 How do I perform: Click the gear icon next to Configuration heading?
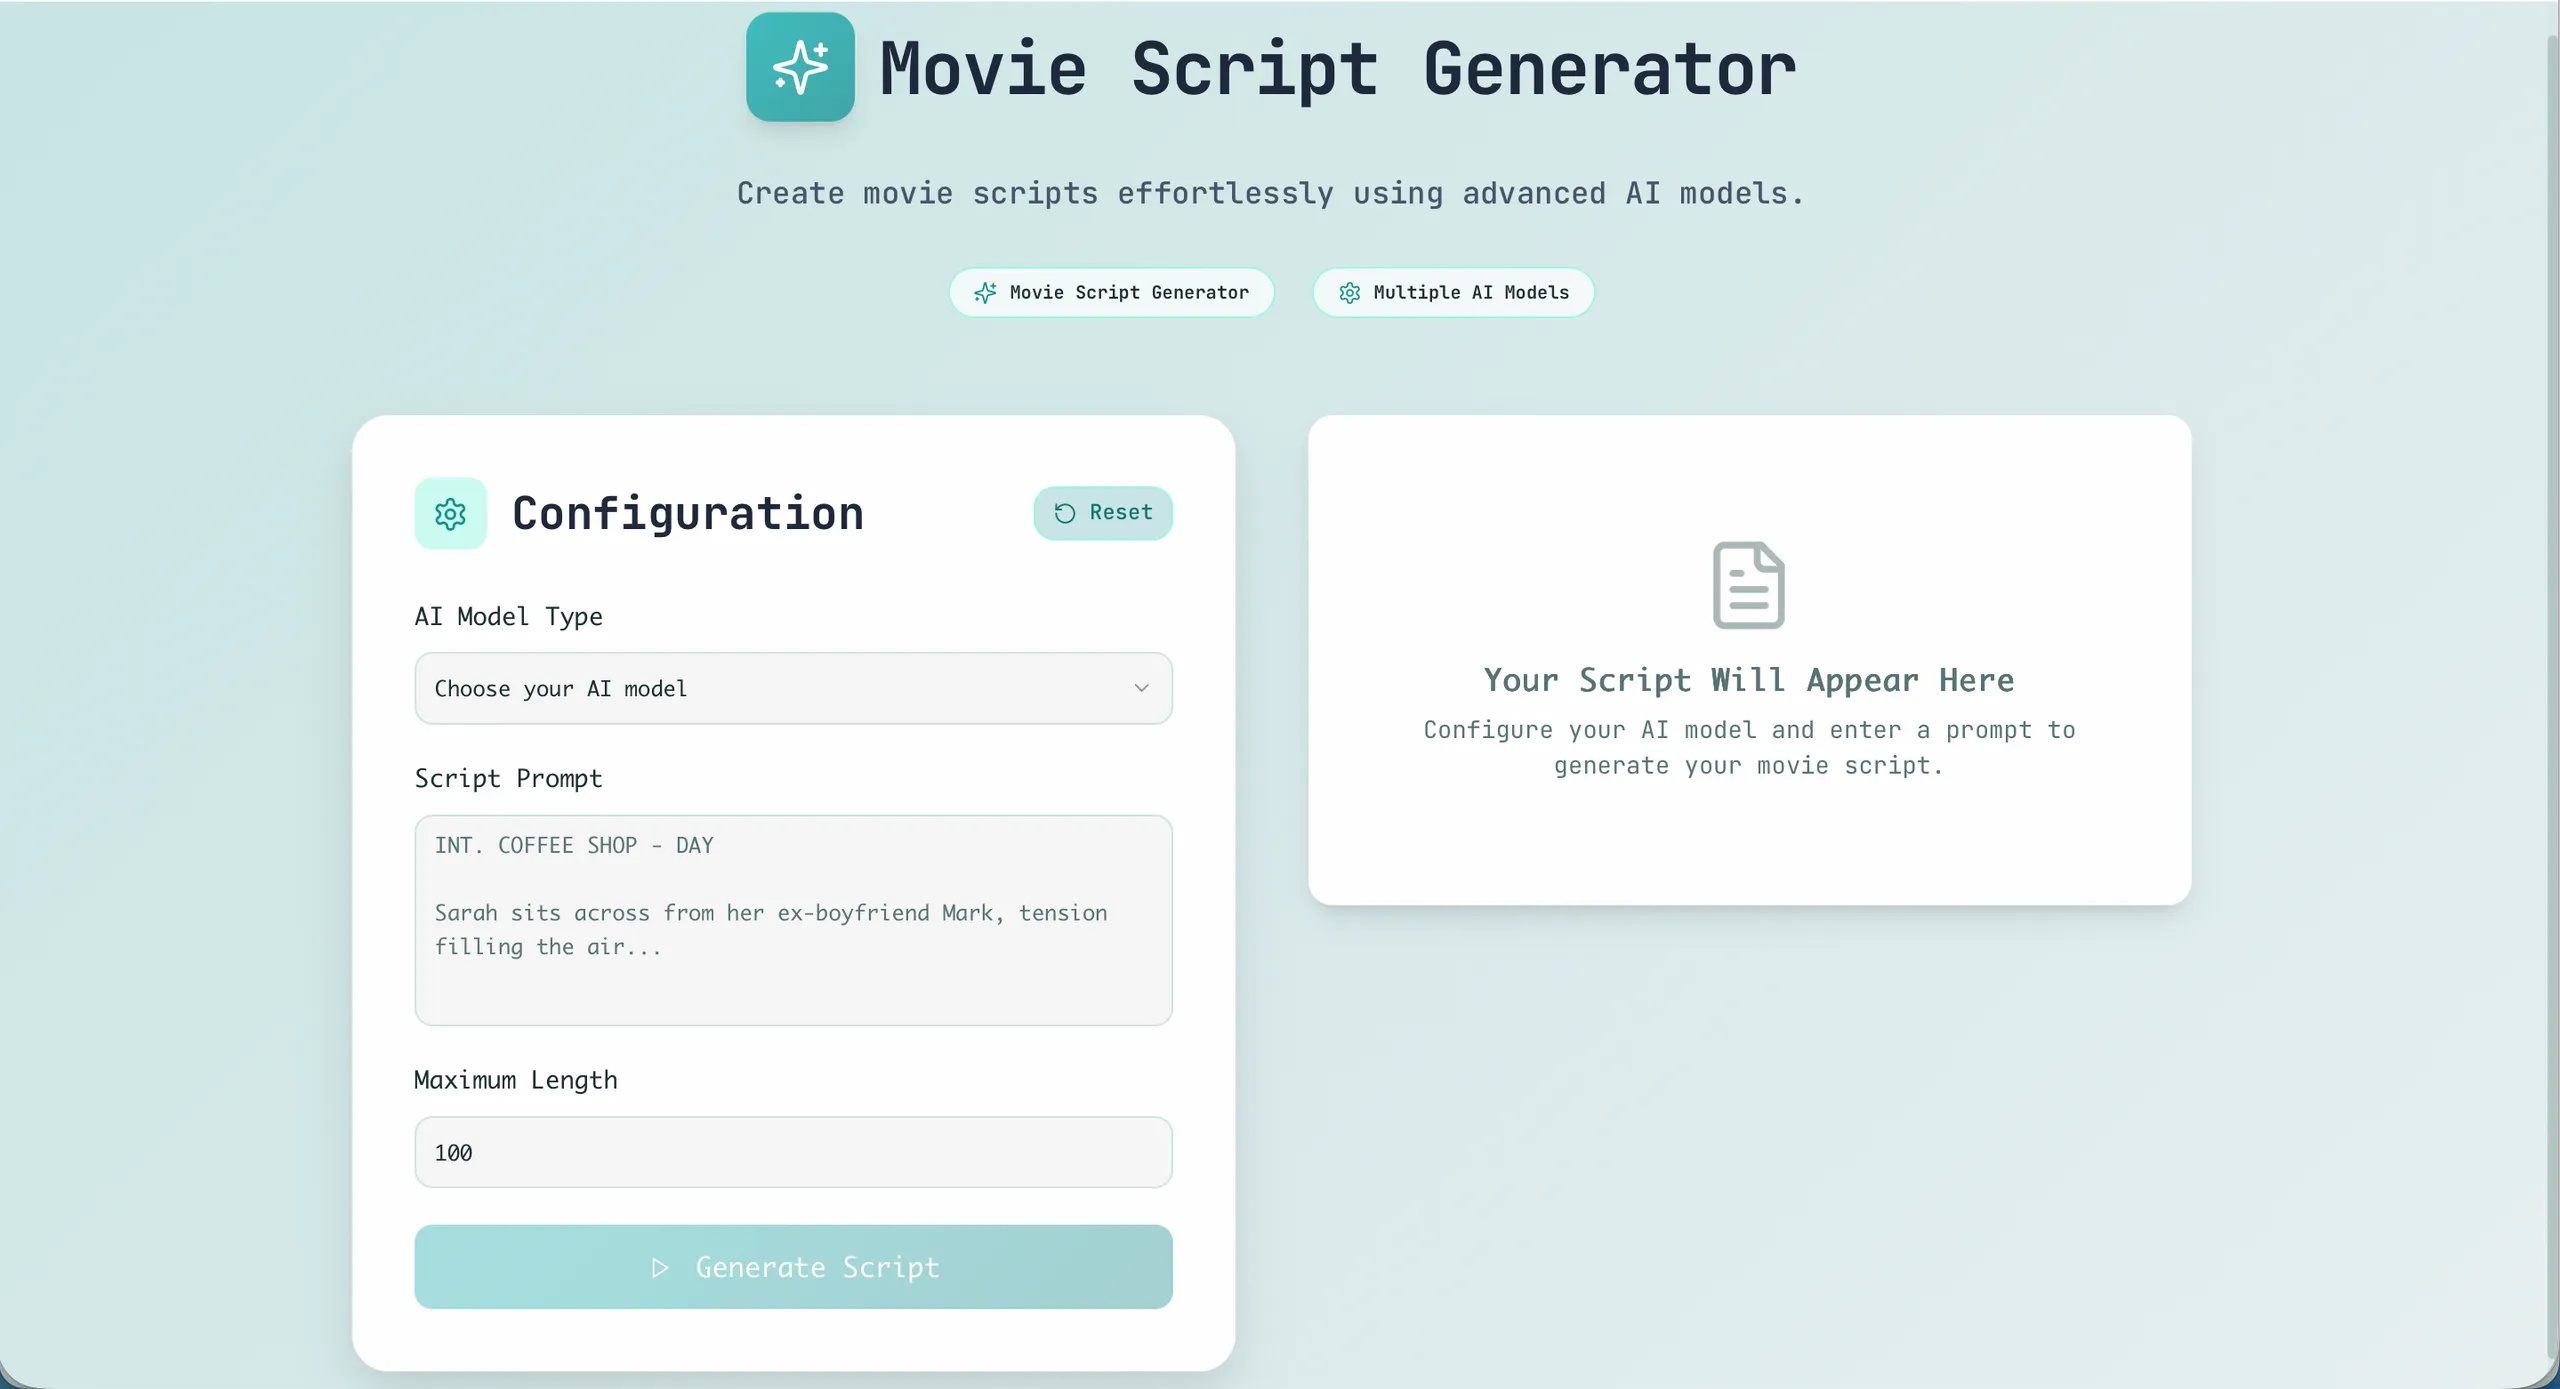450,513
